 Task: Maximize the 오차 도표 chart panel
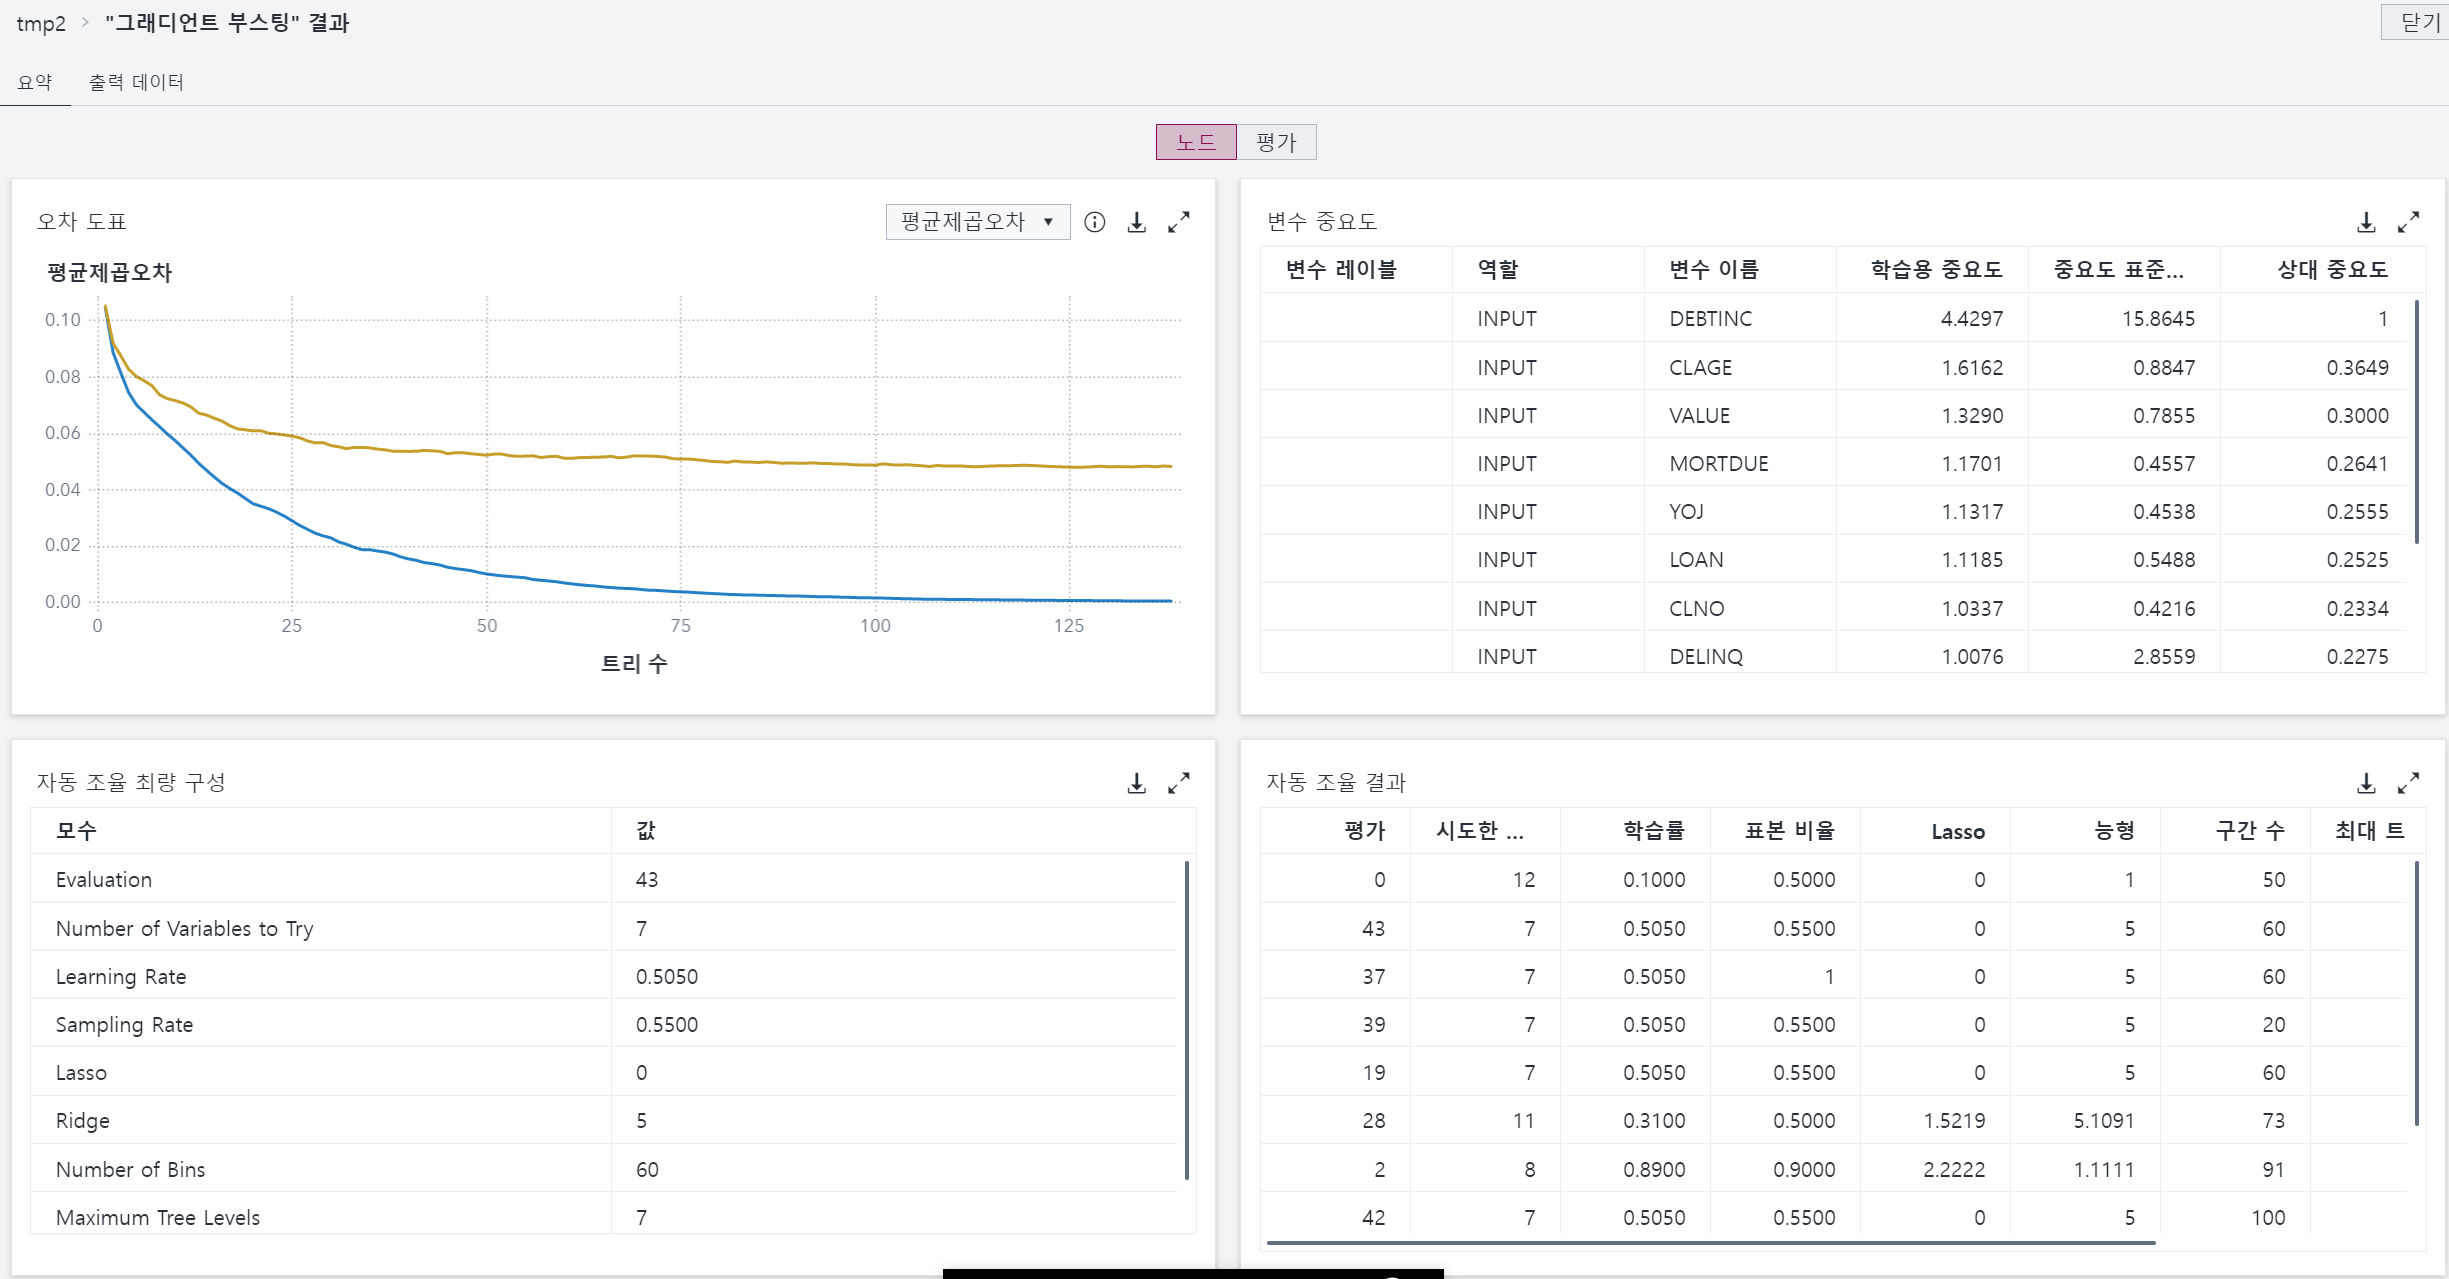pyautogui.click(x=1179, y=222)
